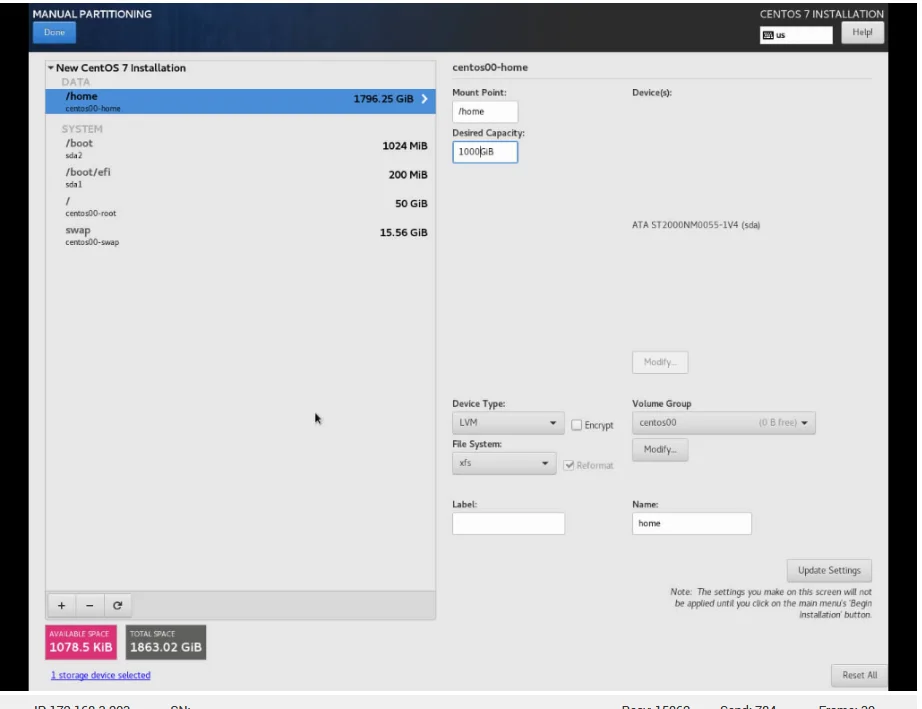Click Modify button under Volume Group
Screen dimensions: 922x709
(x=660, y=450)
